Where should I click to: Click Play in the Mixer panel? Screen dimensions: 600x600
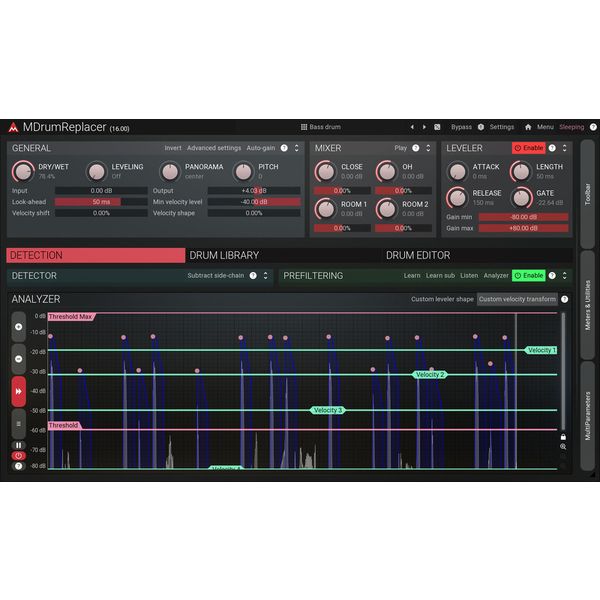(x=401, y=148)
